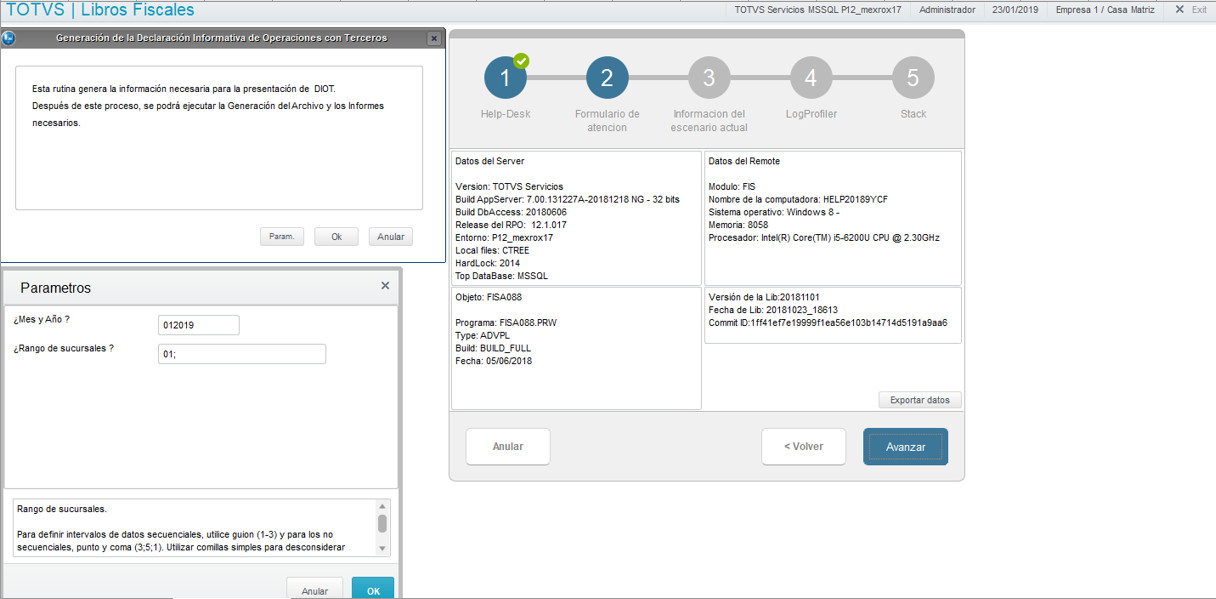Click the ¿Mes y Año ? label
The height and width of the screenshot is (599, 1216).
[x=41, y=319]
